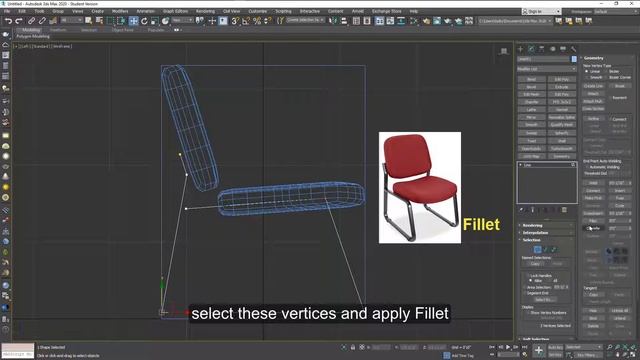Click the object color swatch
The height and width of the screenshot is (360, 640).
click(x=574, y=59)
